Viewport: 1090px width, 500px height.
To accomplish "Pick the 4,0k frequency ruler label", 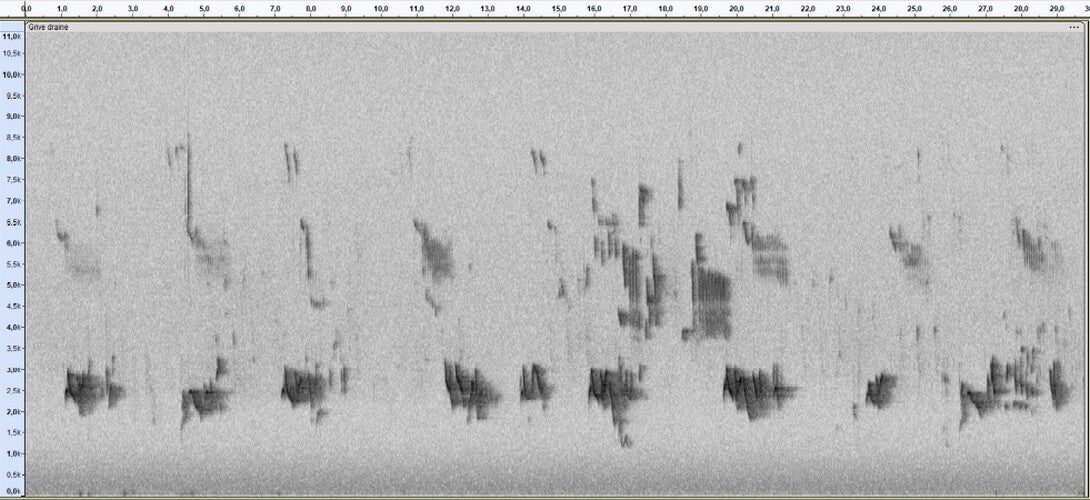I will [12, 327].
